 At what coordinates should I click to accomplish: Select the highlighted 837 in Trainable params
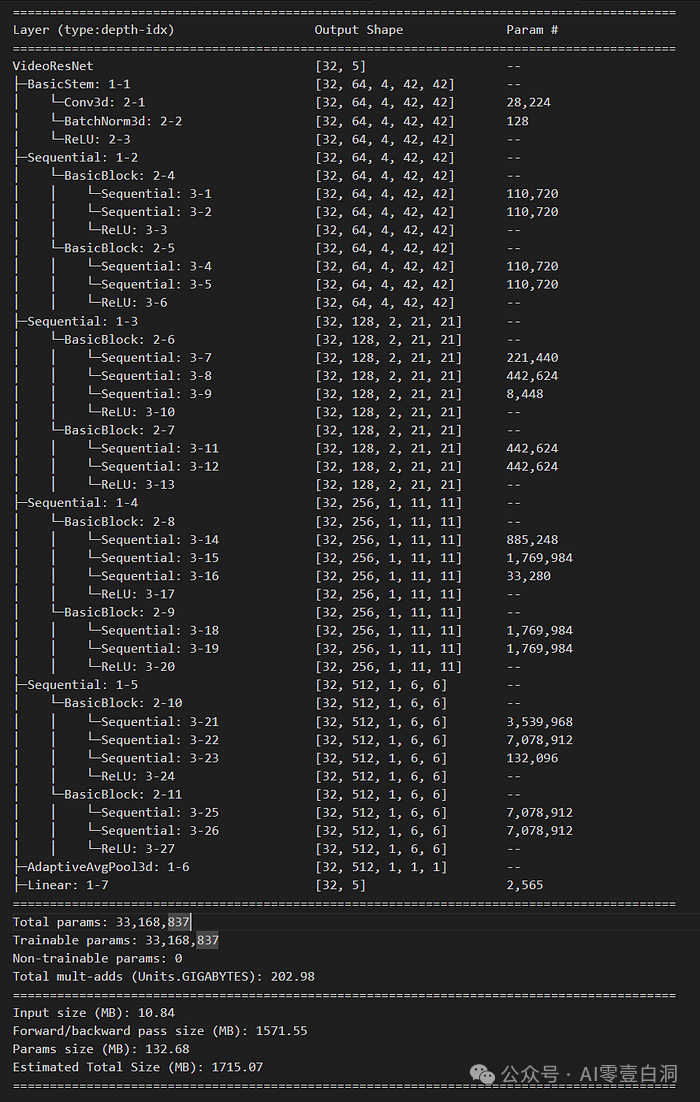click(207, 940)
